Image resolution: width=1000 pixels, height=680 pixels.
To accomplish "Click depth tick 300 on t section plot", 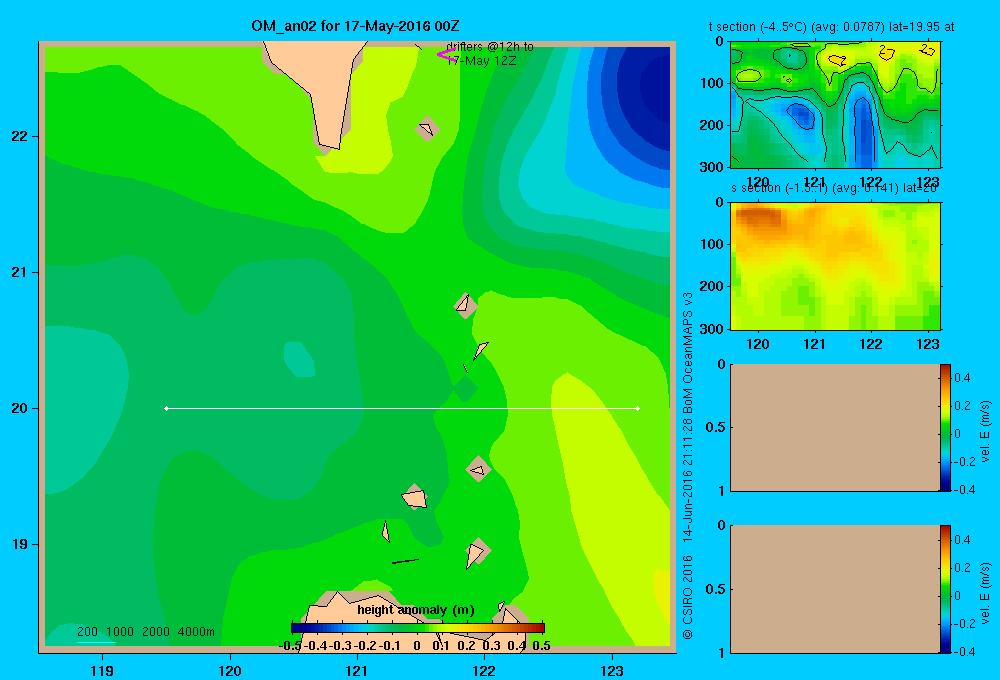I will [712, 166].
